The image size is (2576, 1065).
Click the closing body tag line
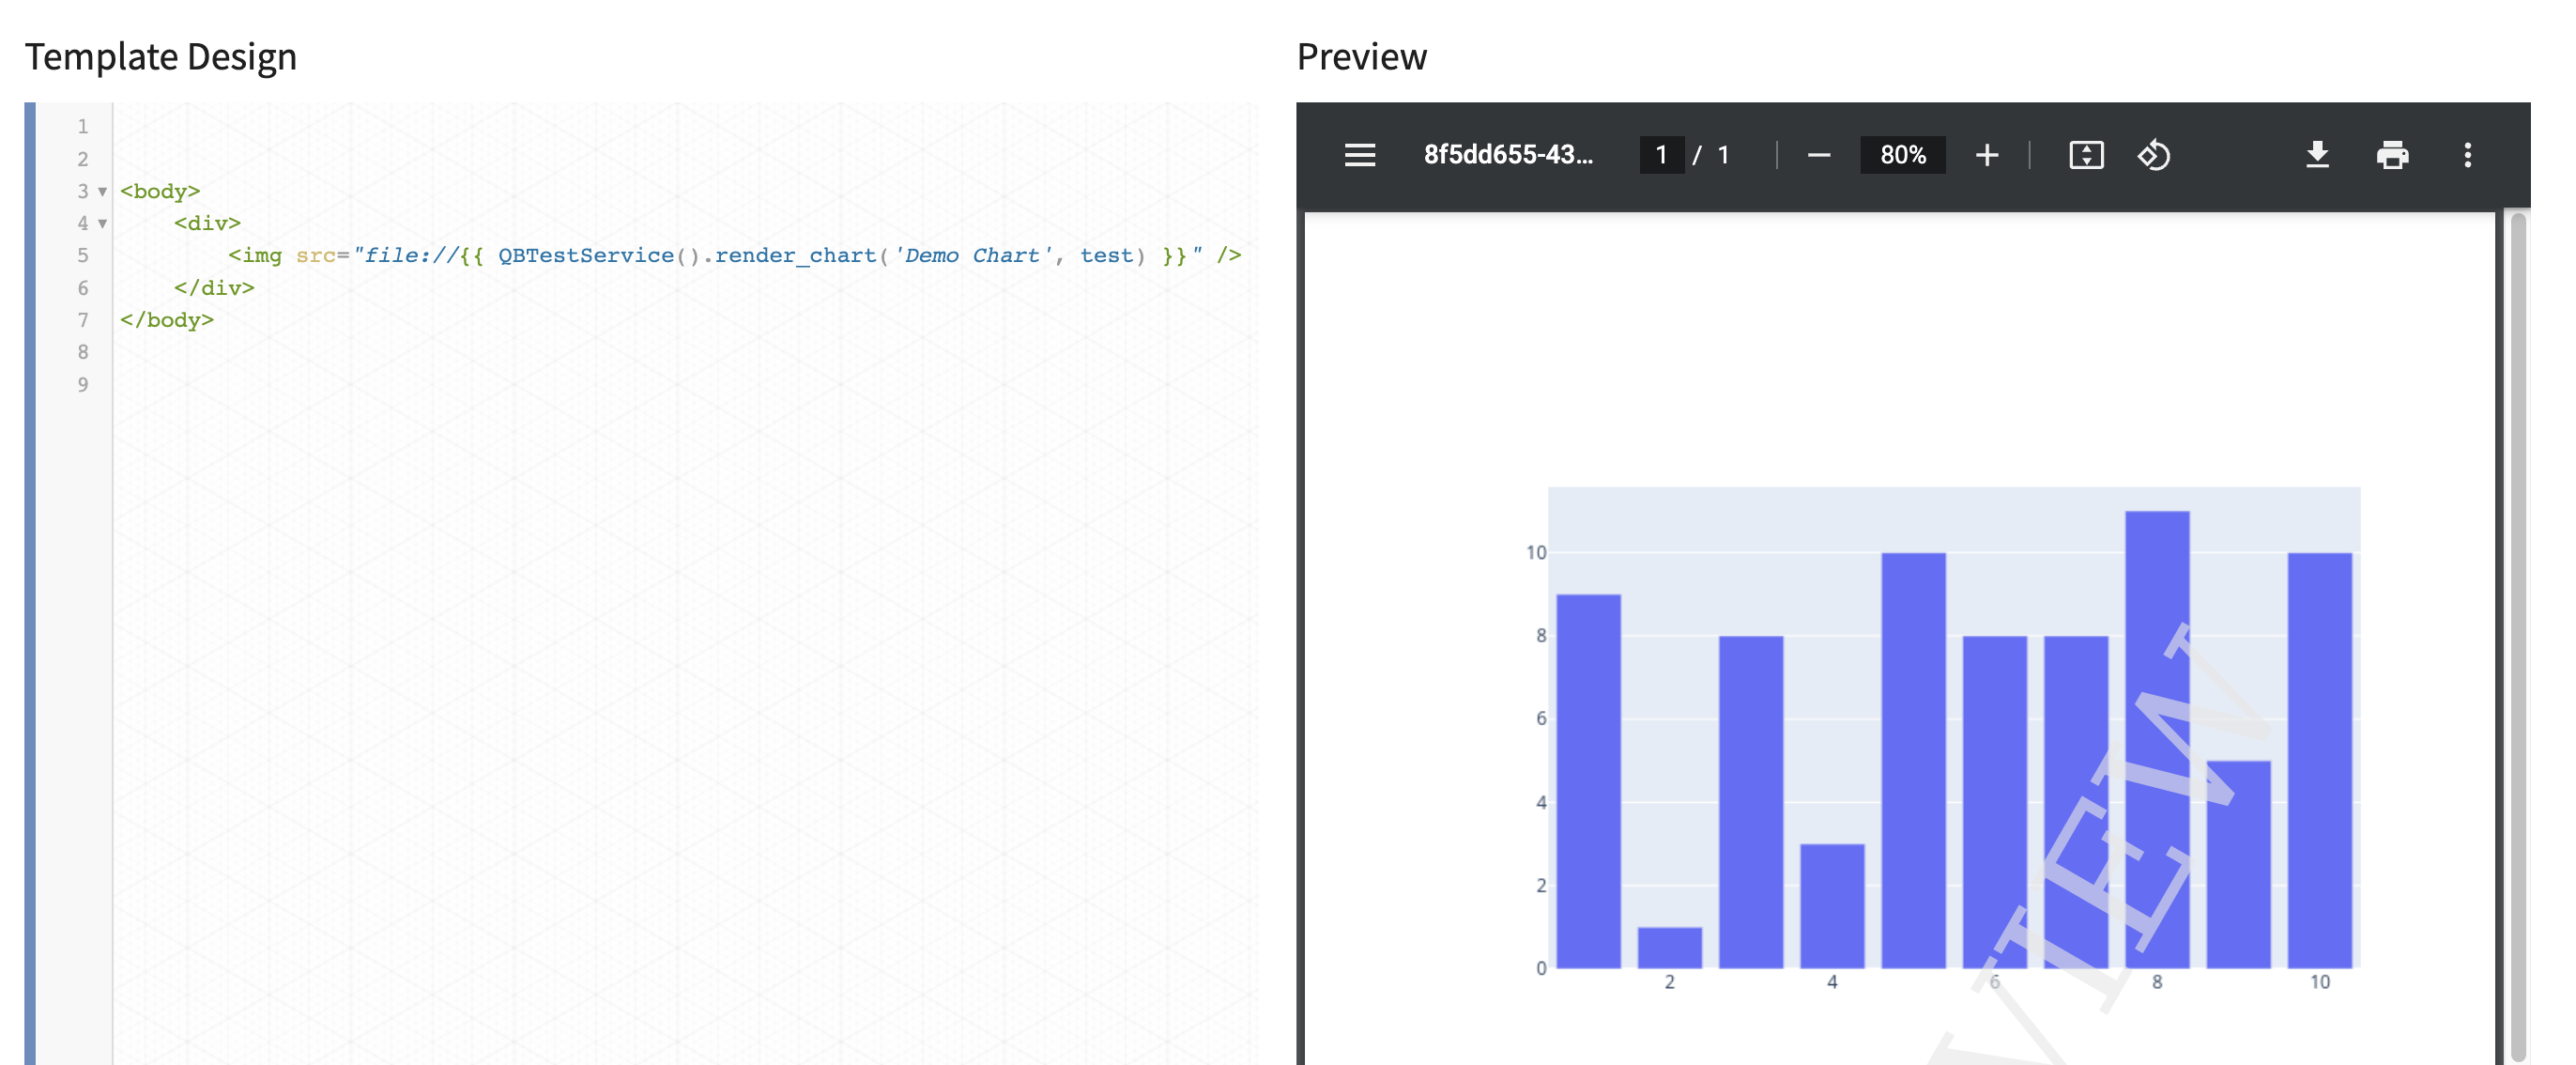tap(167, 320)
